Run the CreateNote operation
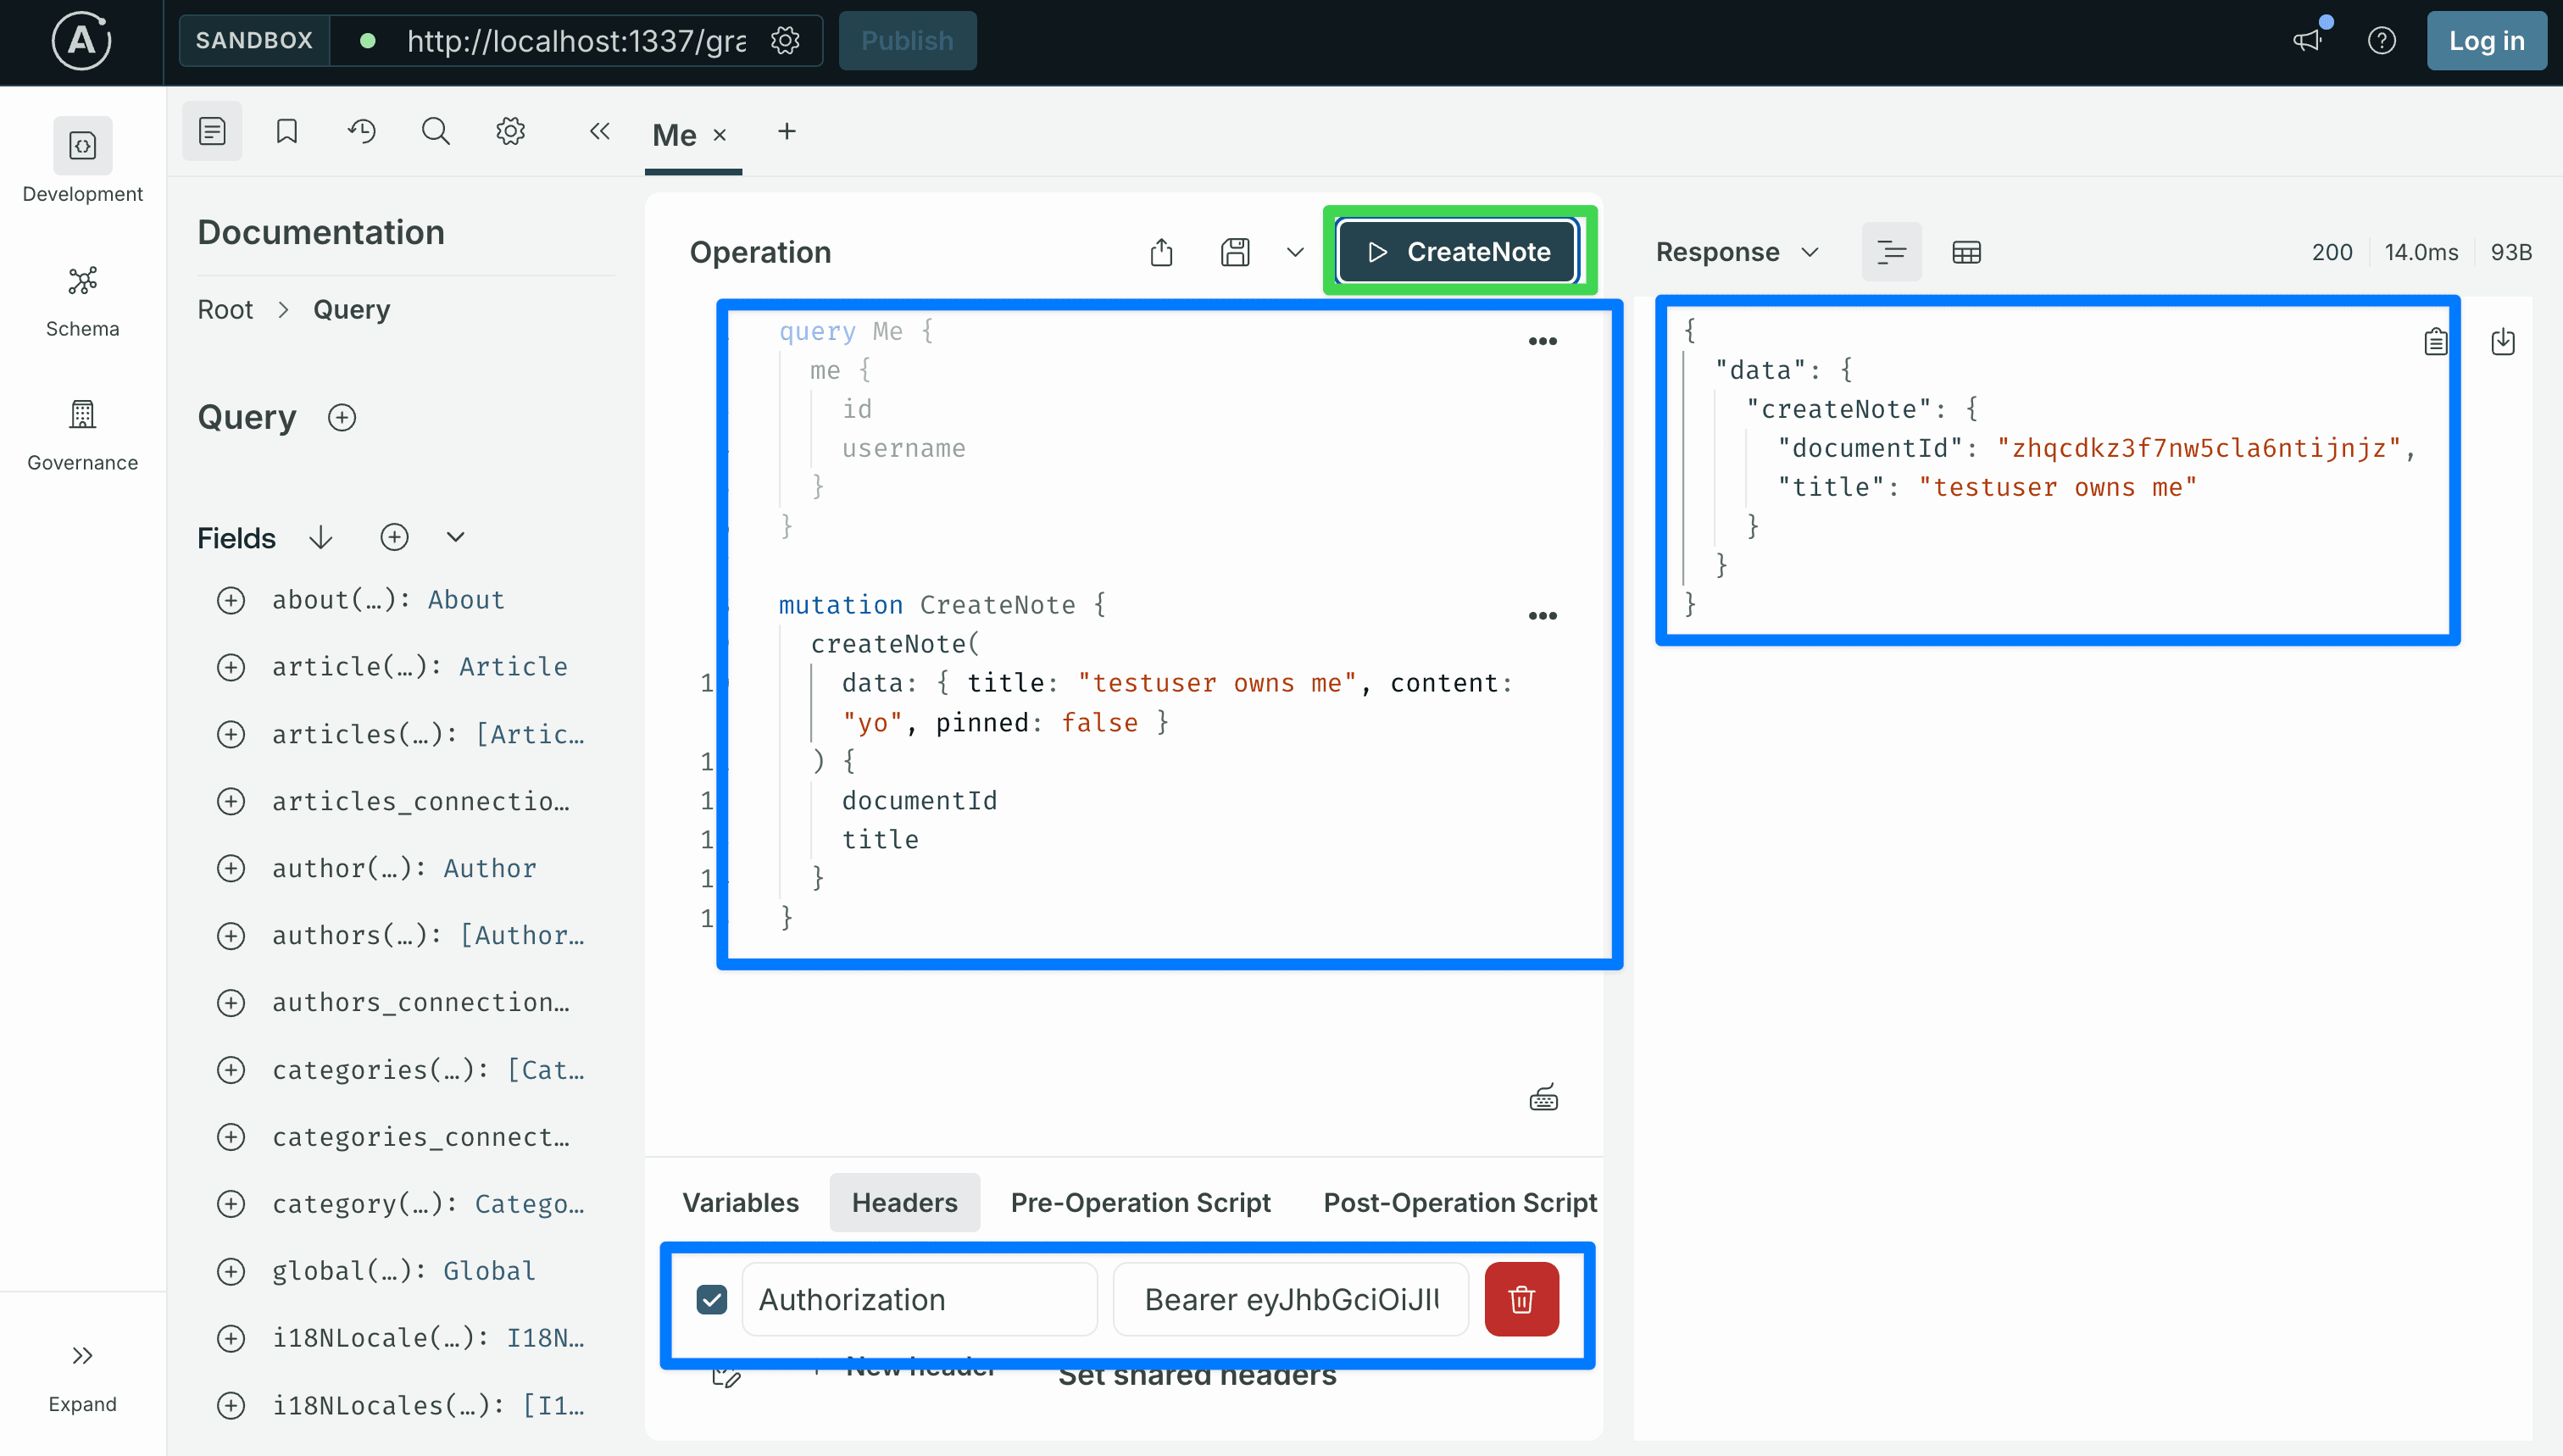The image size is (2563, 1456). pyautogui.click(x=1457, y=252)
